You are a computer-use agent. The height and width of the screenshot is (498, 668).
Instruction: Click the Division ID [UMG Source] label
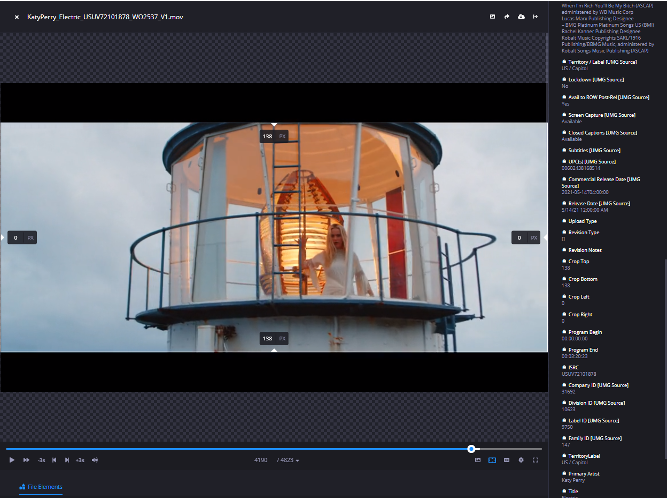pos(597,403)
